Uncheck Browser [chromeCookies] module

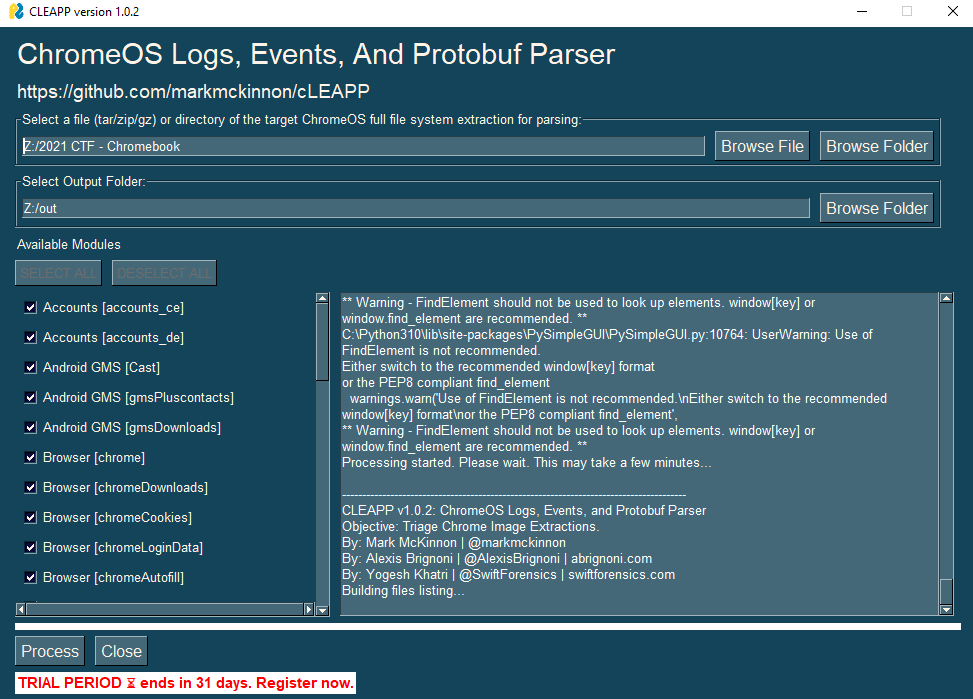(30, 517)
